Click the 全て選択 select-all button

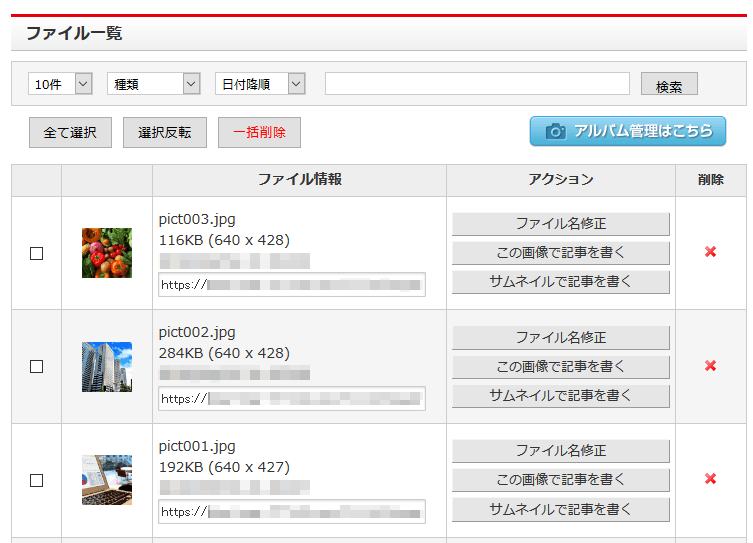pyautogui.click(x=70, y=133)
